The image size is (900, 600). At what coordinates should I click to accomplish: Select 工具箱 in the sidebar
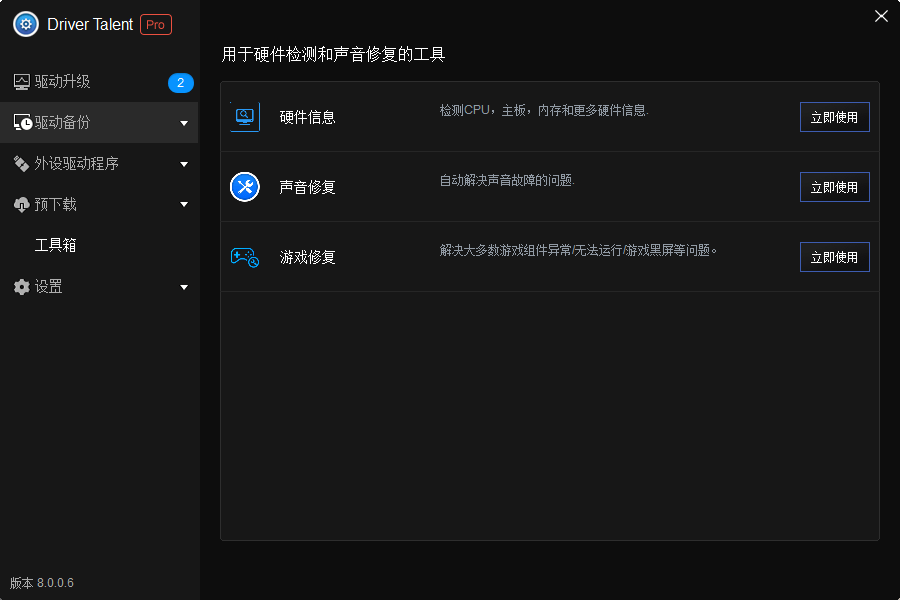click(56, 245)
